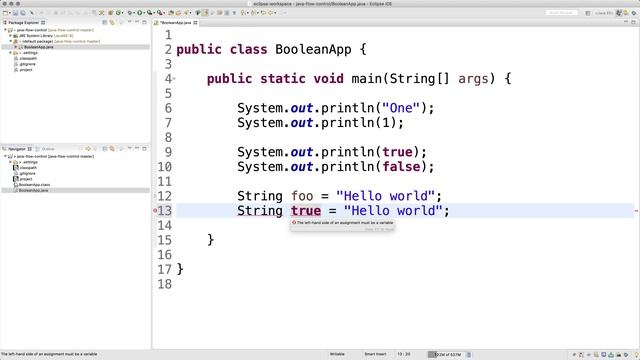Select .gitignore in Package Explorer
The width and height of the screenshot is (640, 360).
[27, 64]
